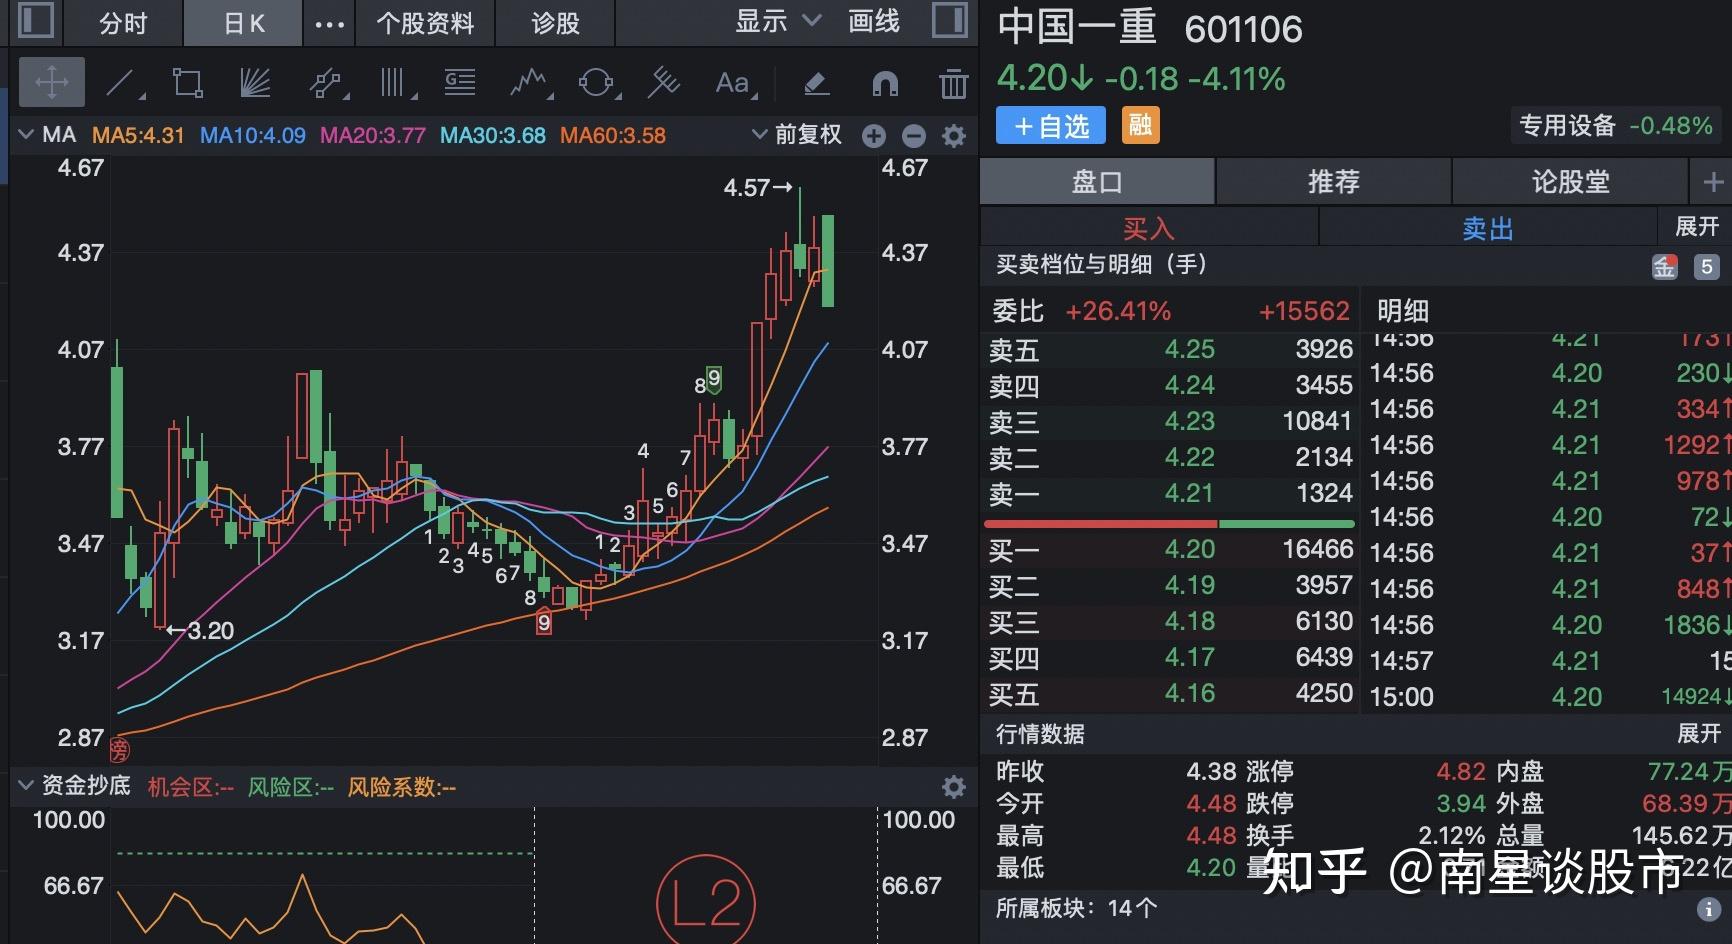This screenshot has width=1732, height=944.
Task: Toggle the 金 level display badge
Action: pyautogui.click(x=1664, y=266)
